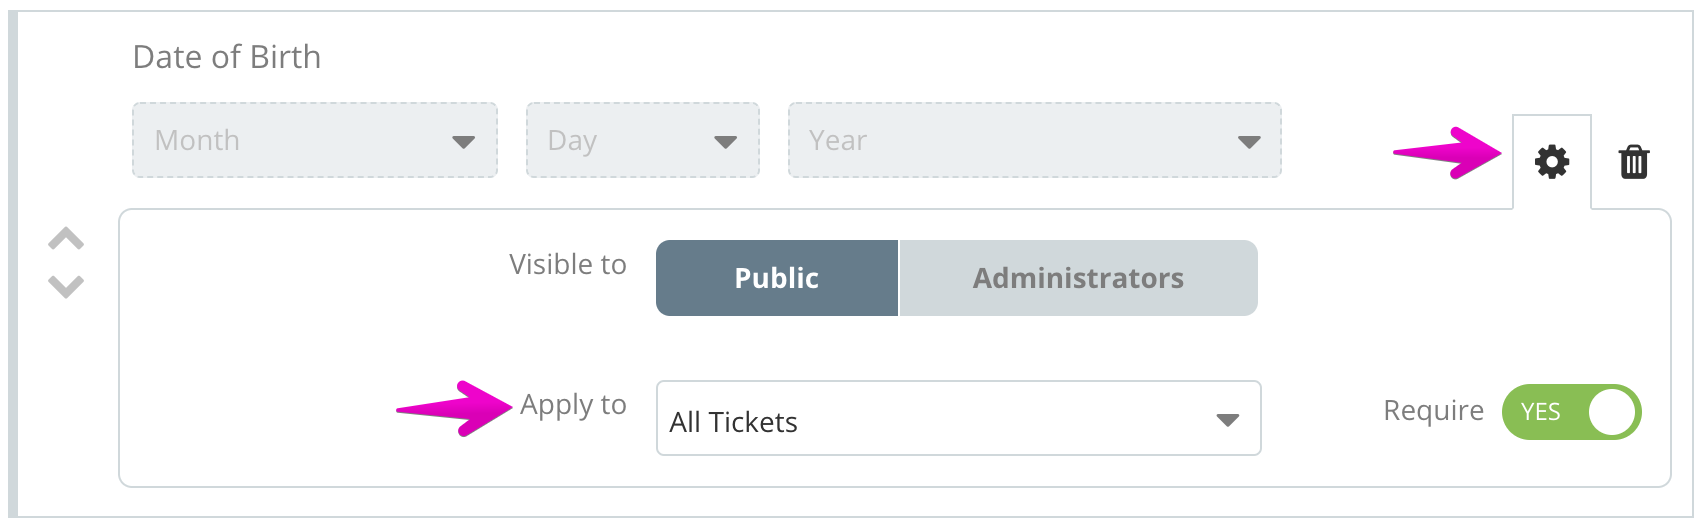Click the Require label text
The width and height of the screenshot is (1698, 524).
click(1433, 411)
